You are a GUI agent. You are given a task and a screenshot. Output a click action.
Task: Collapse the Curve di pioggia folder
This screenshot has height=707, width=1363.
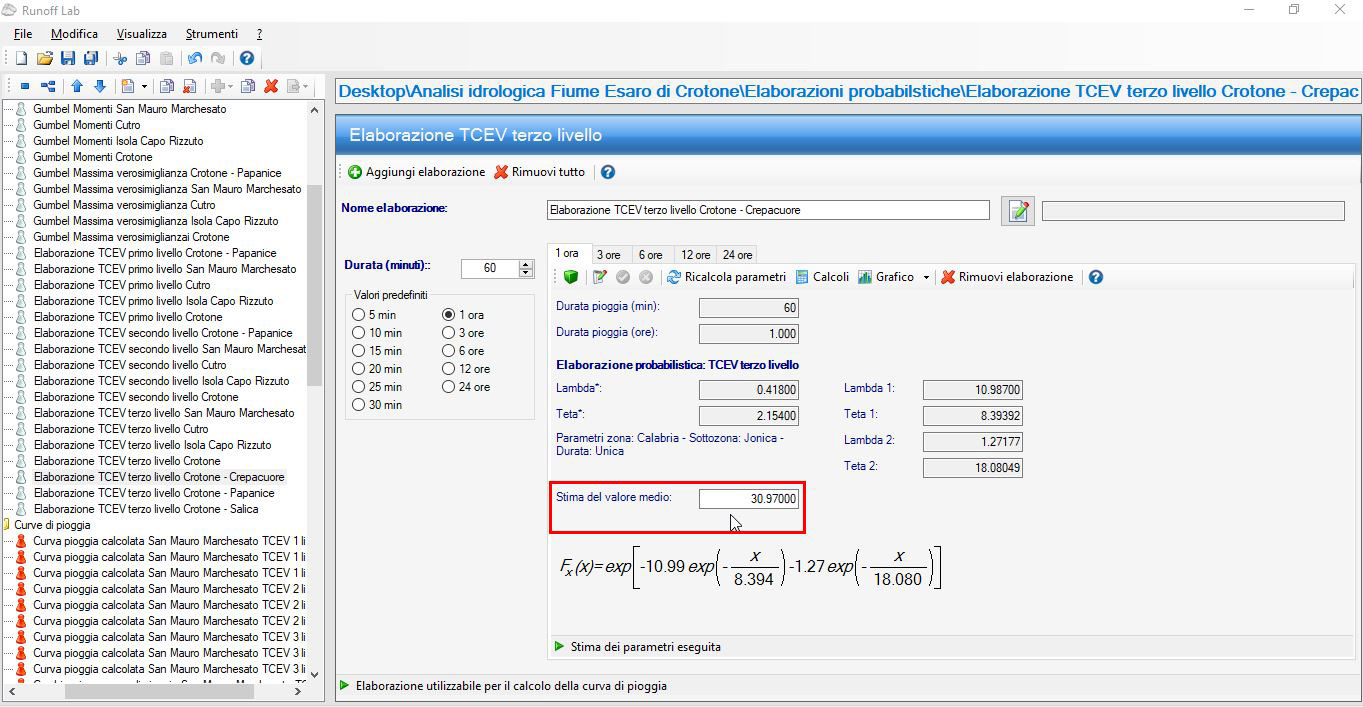7,524
